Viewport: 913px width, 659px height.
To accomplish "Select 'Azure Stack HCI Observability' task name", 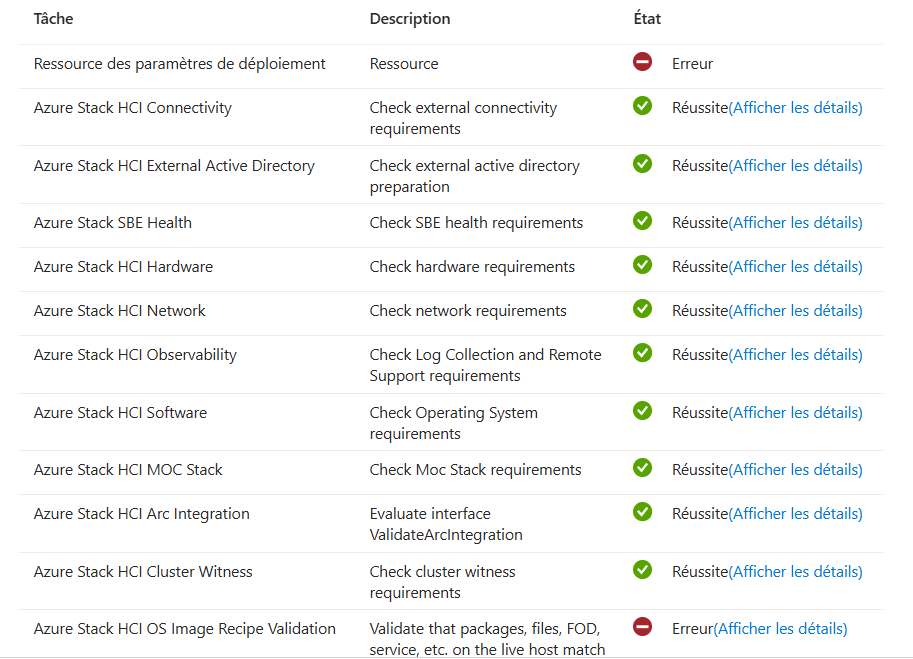I will click(x=135, y=355).
